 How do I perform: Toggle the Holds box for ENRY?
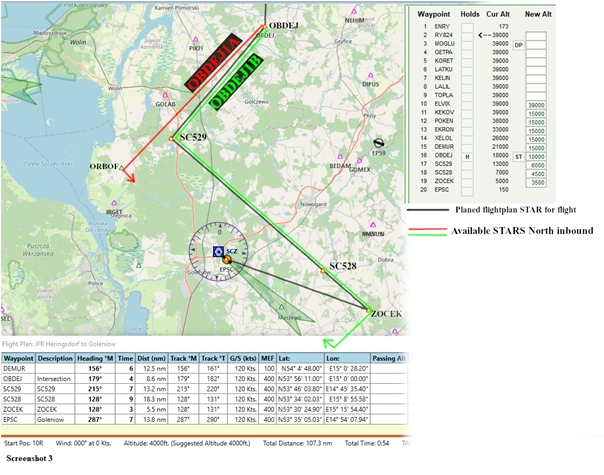467,27
